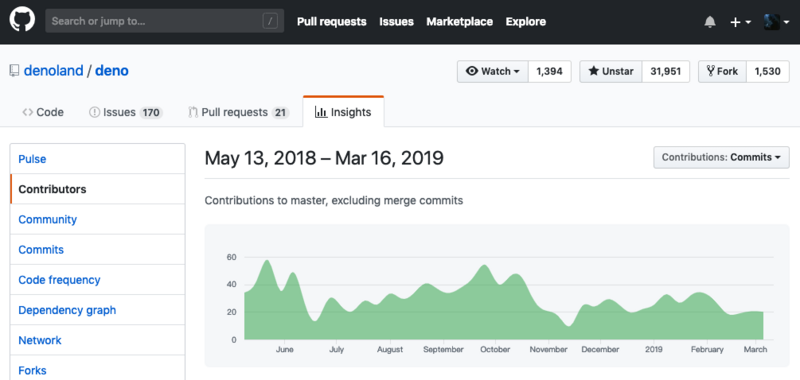Viewport: 800px width, 380px height.
Task: Open the Watch dropdown button
Action: [x=492, y=71]
